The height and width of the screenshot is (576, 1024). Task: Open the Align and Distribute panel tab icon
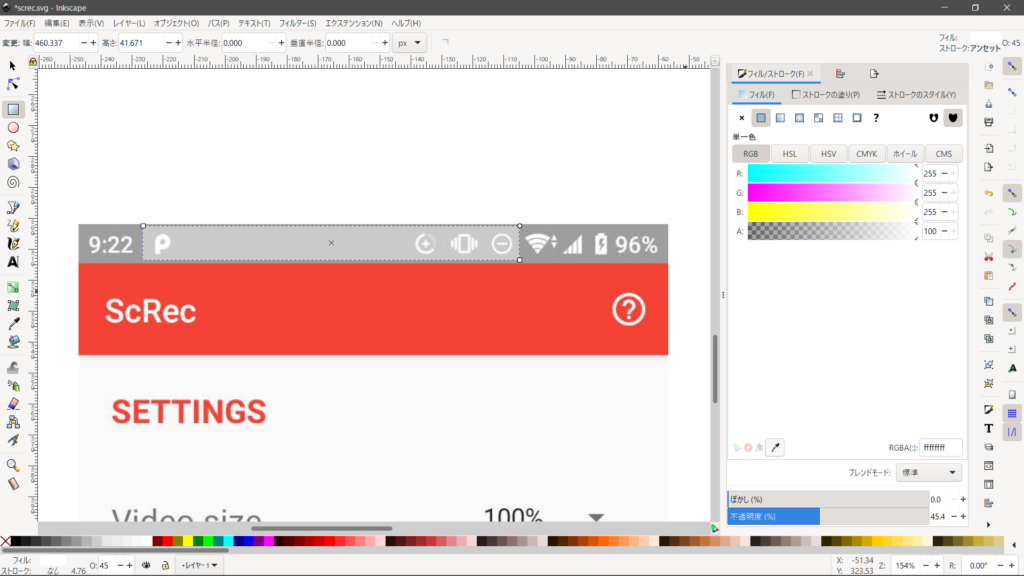tap(840, 74)
